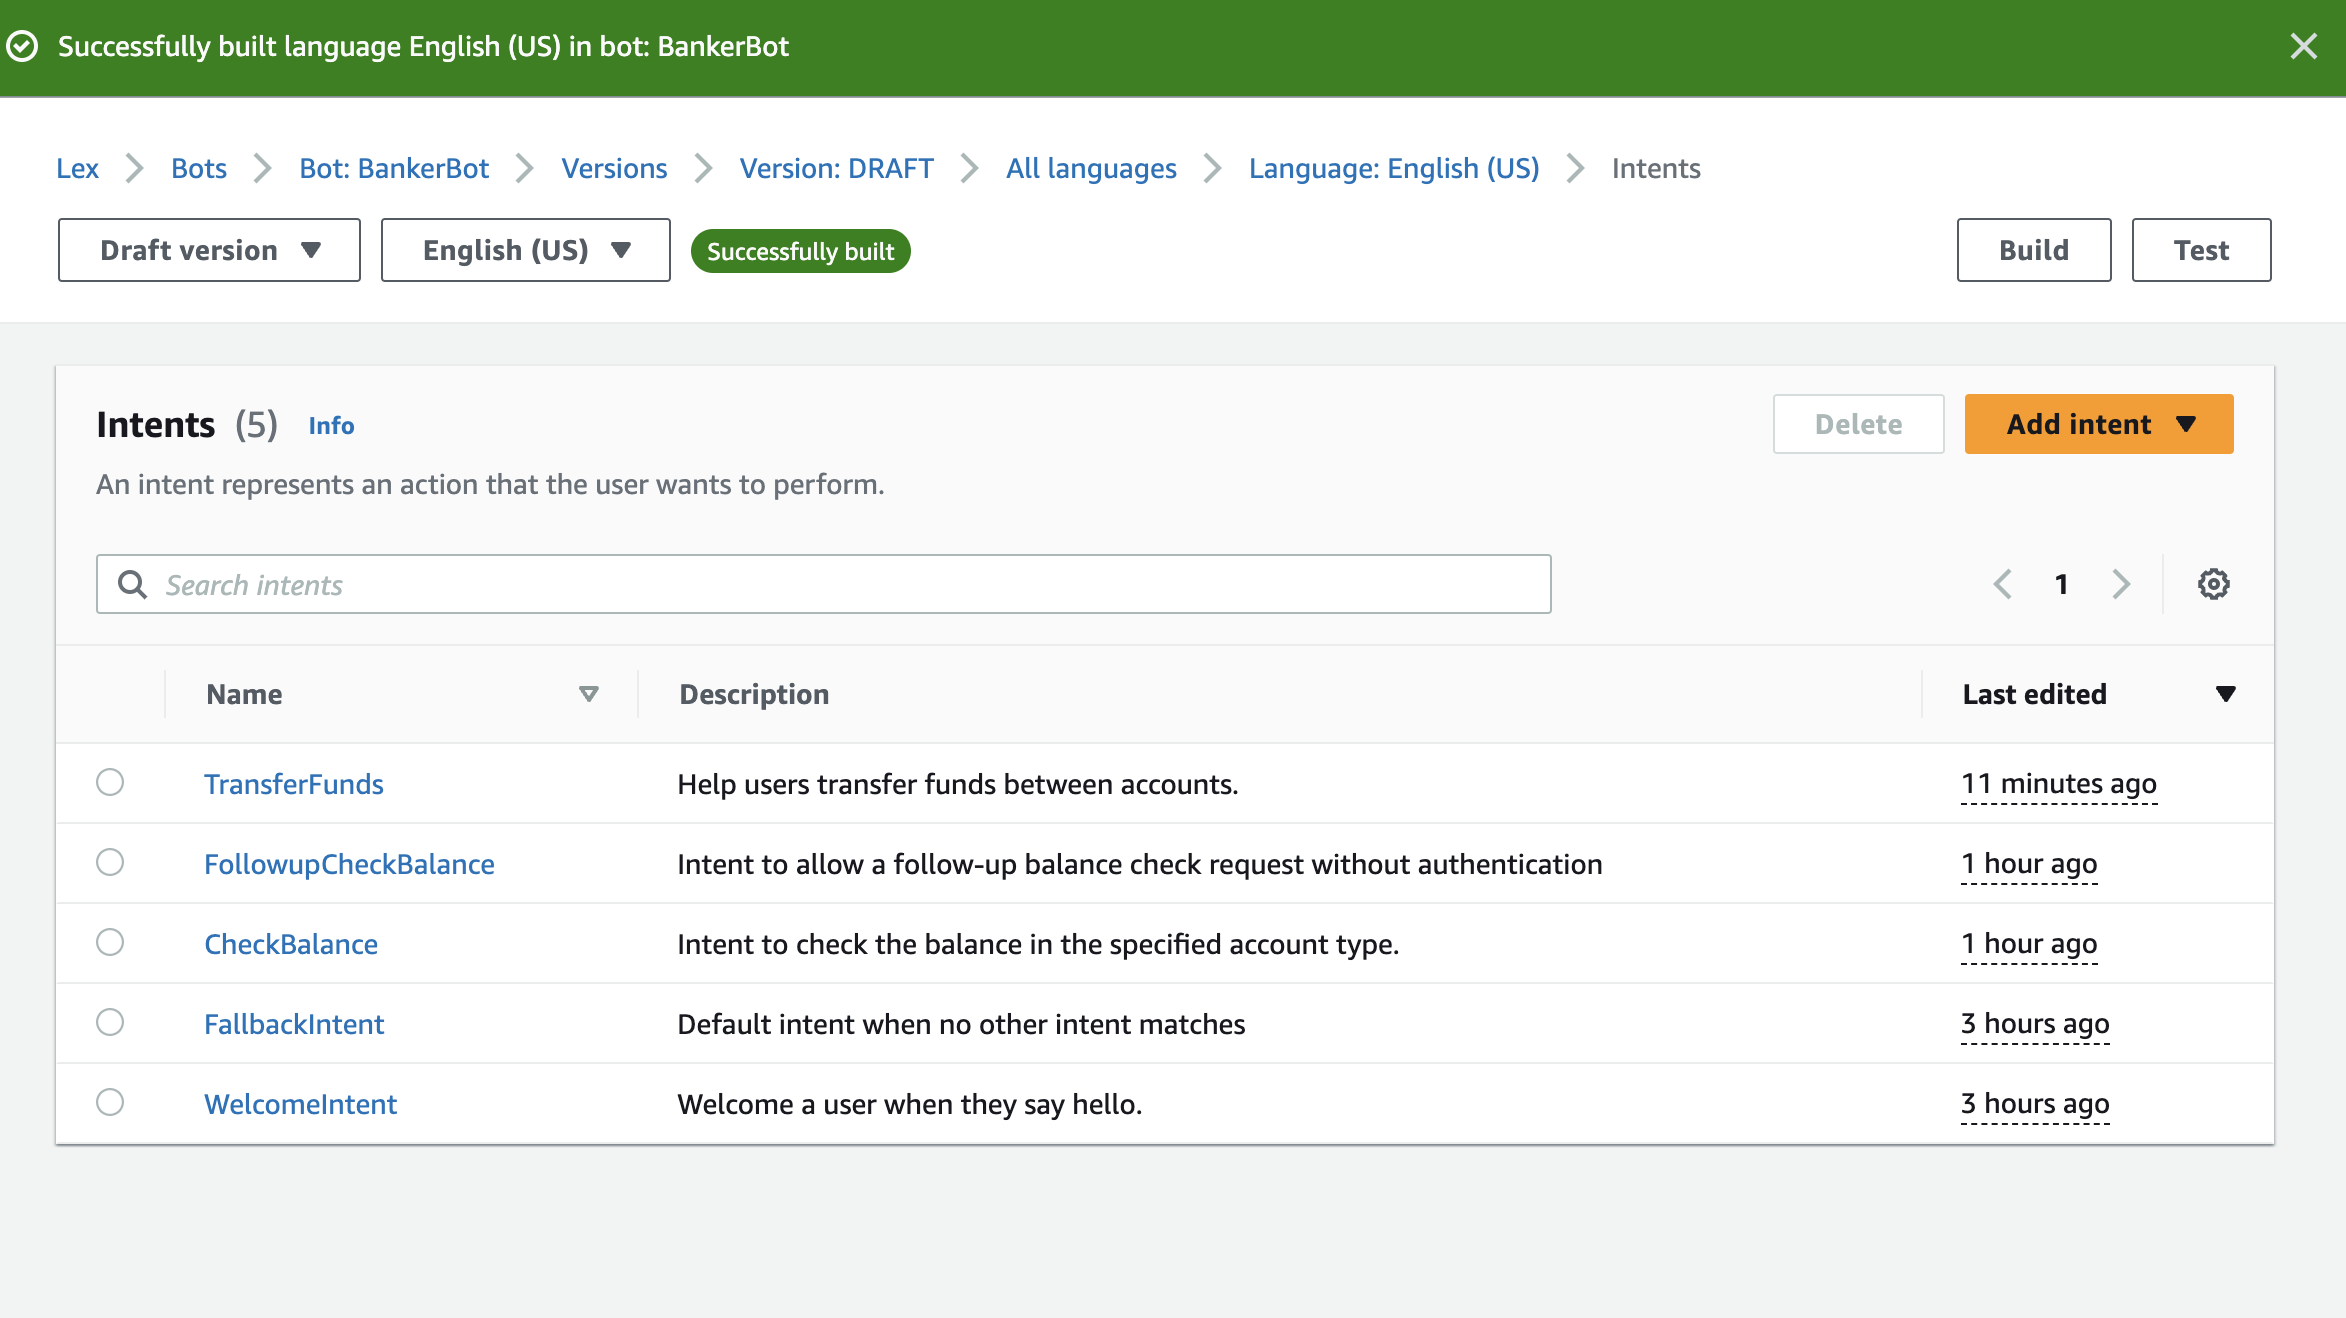Click the Build button
Screen dimensions: 2346x1318
(2033, 250)
